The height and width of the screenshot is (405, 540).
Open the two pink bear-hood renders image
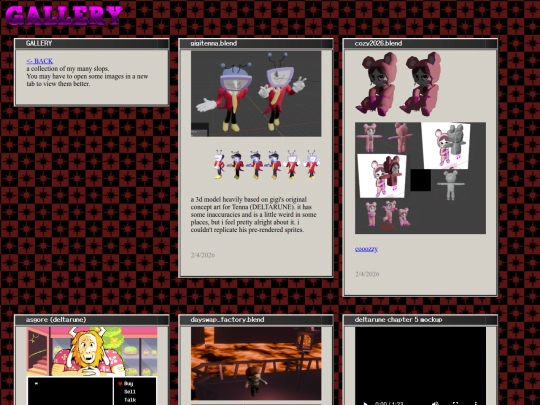pos(398,84)
